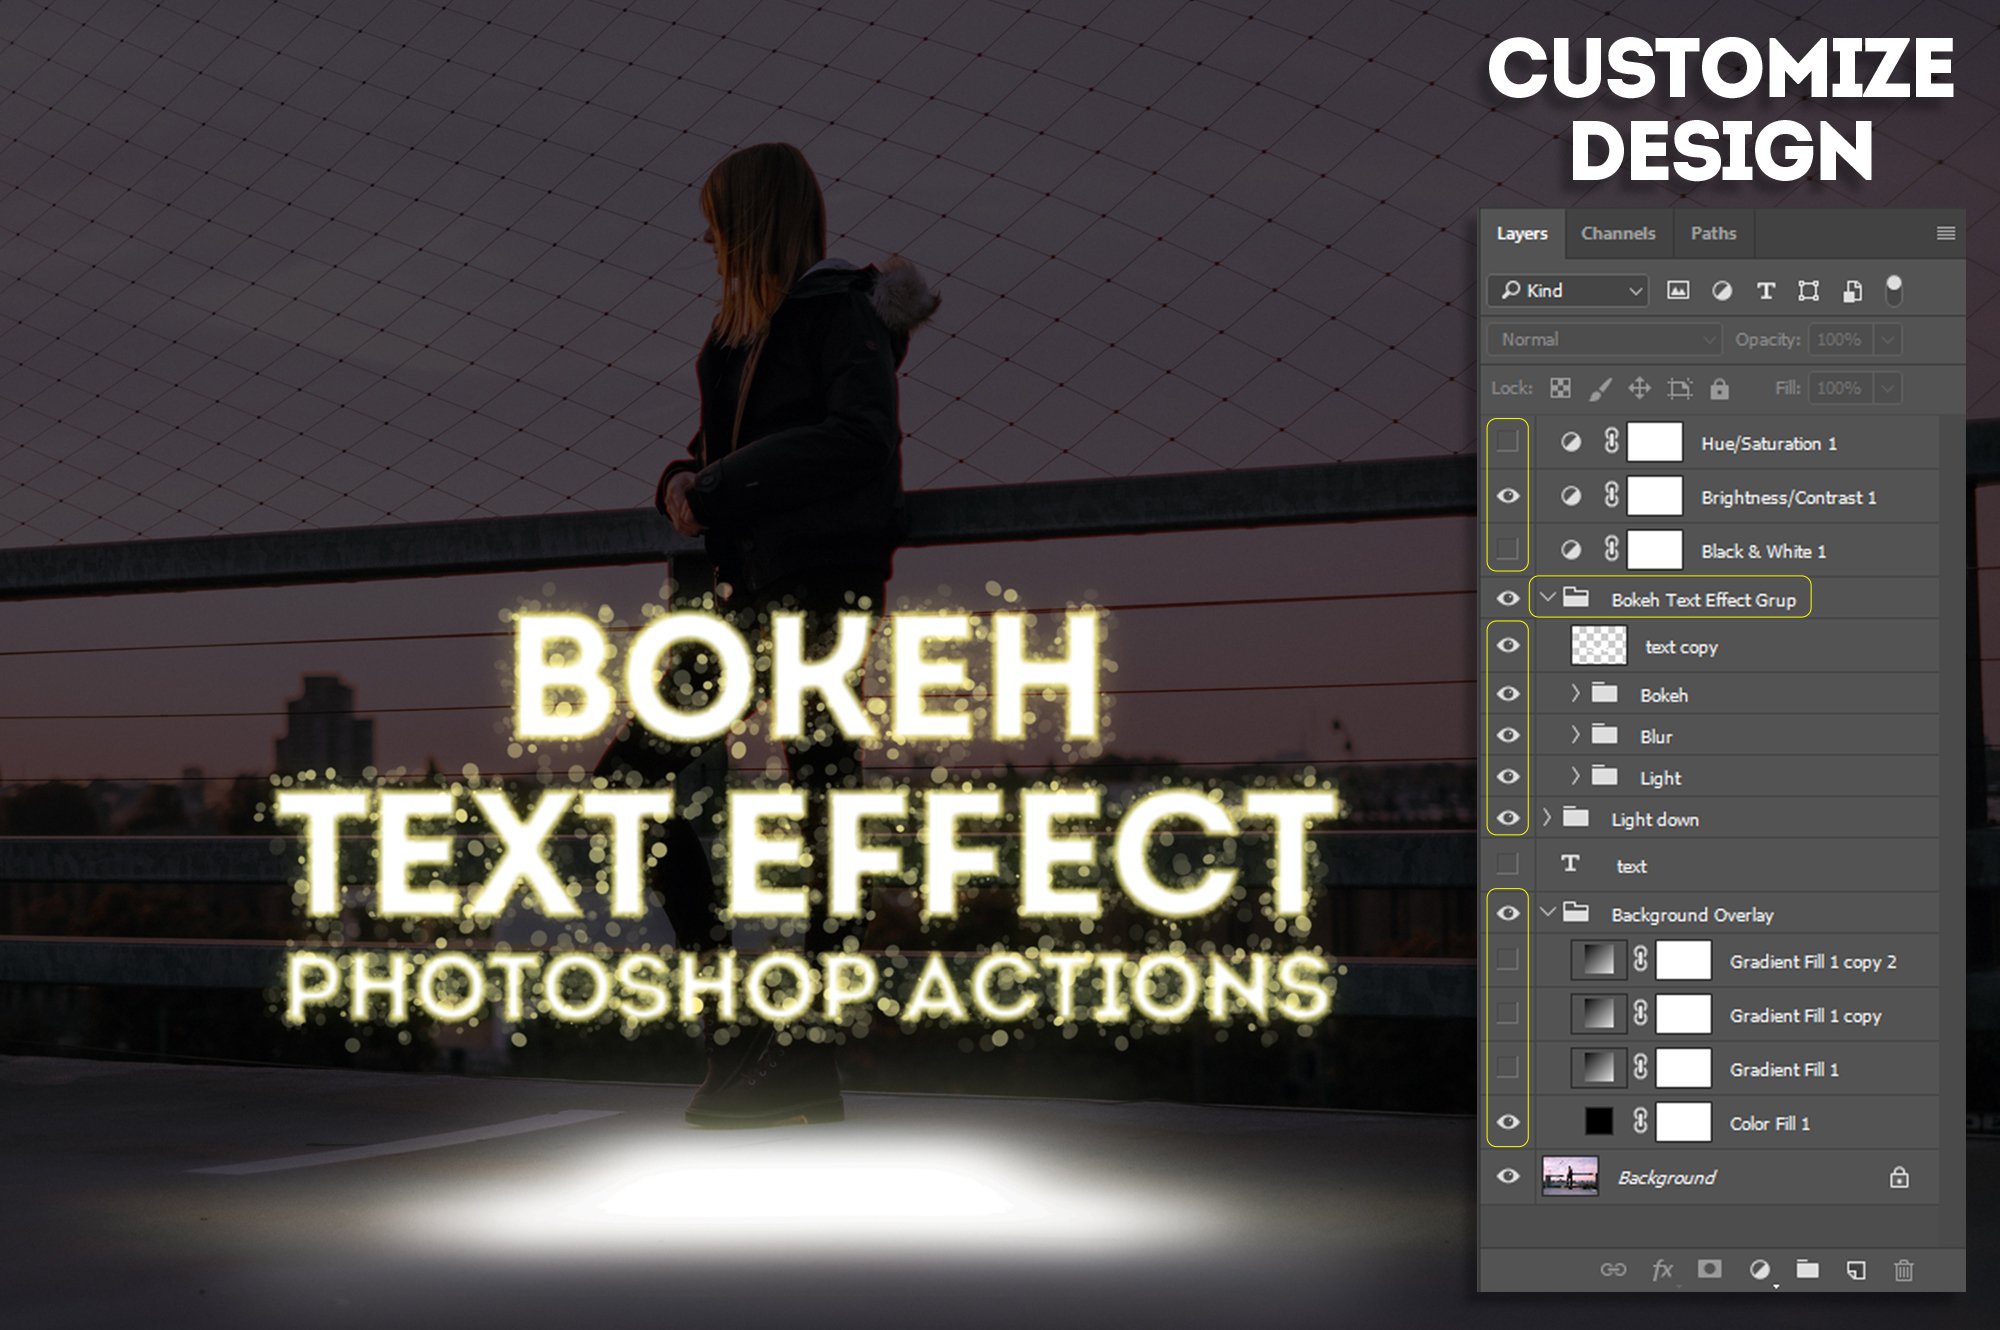Click the Hue/Saturation 1 mask thumbnail
This screenshot has width=2000, height=1330.
click(x=1655, y=441)
